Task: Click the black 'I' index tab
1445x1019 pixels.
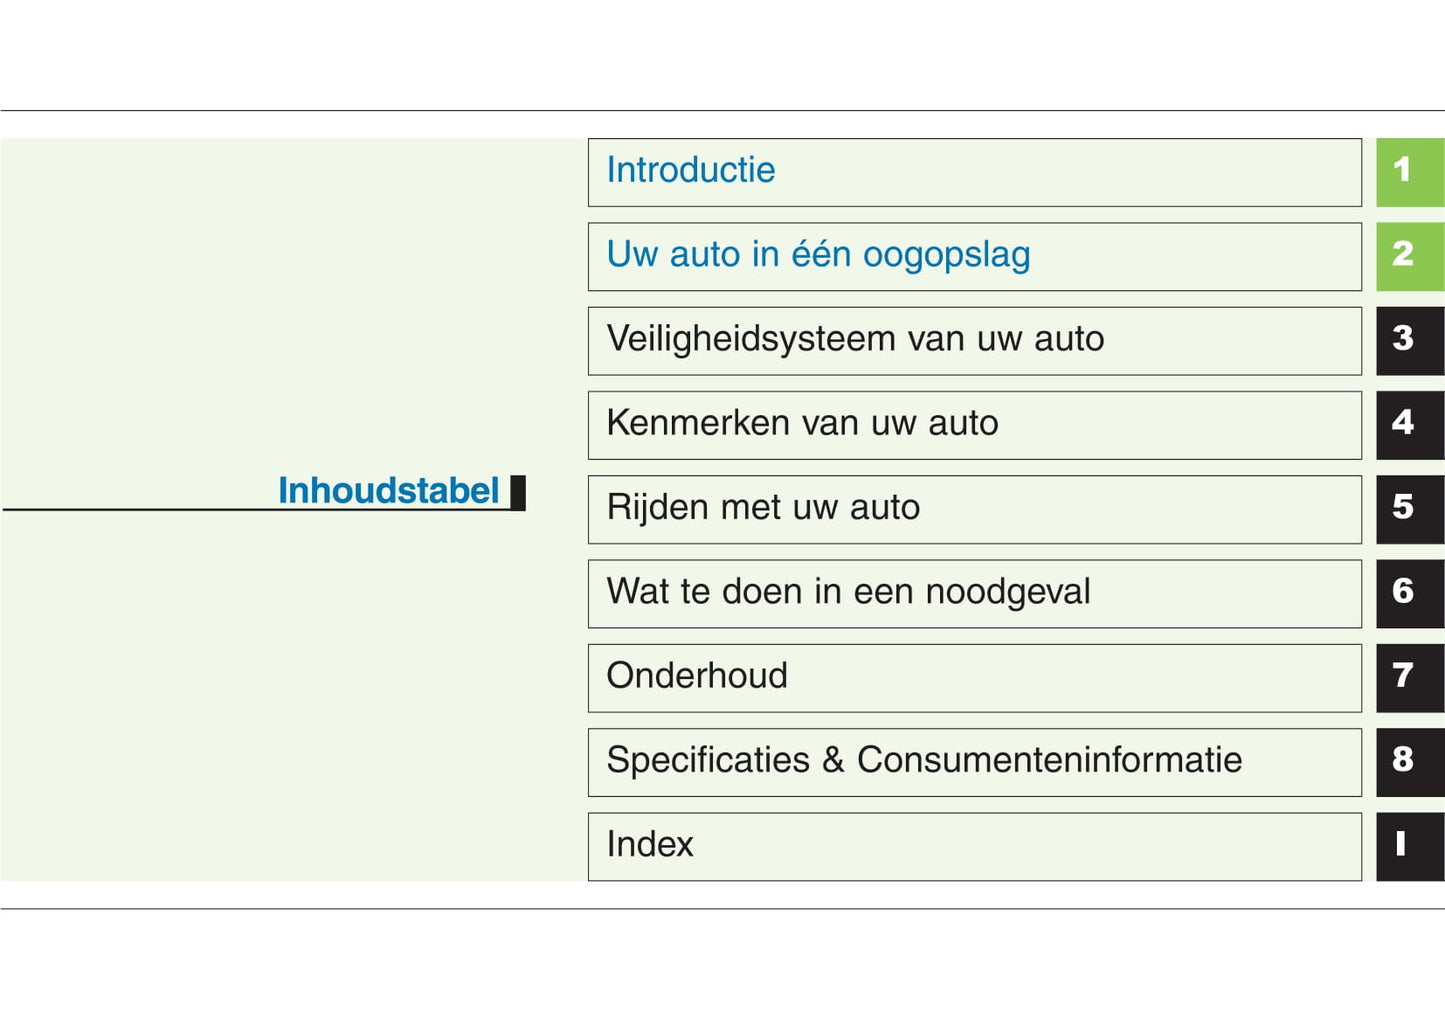Action: pos(1409,846)
